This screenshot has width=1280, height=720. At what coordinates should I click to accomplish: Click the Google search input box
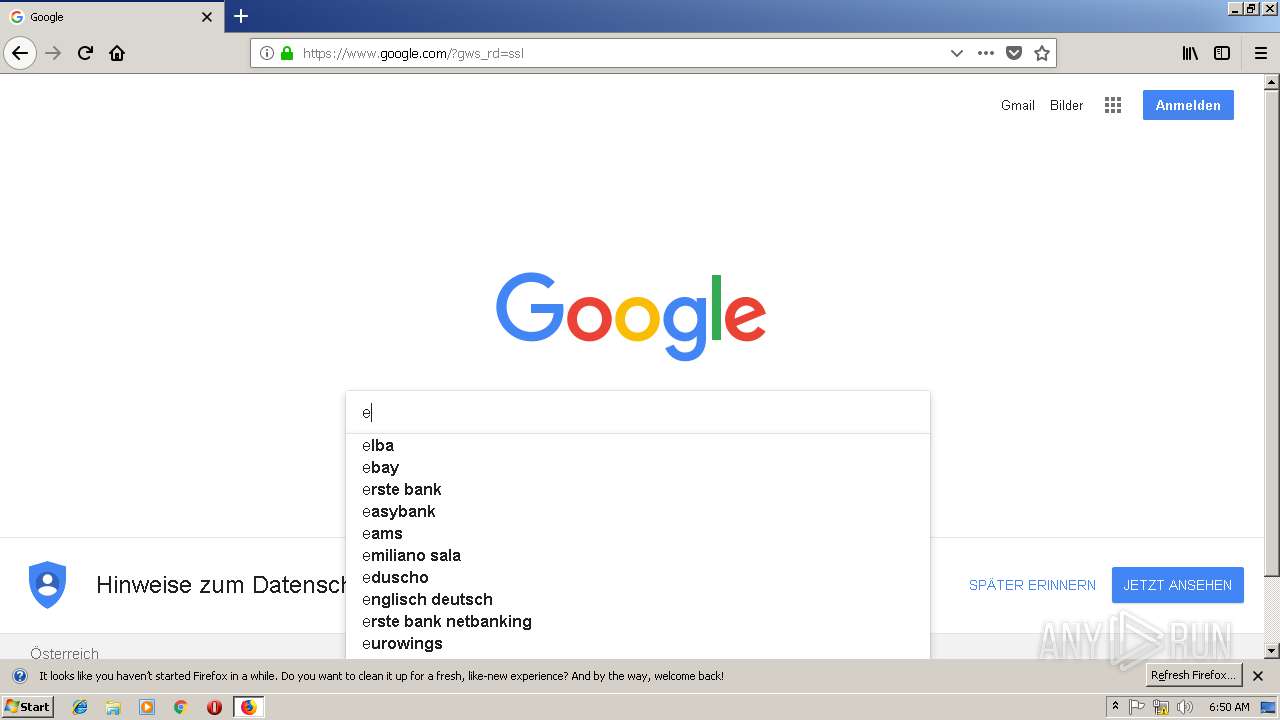tap(638, 412)
